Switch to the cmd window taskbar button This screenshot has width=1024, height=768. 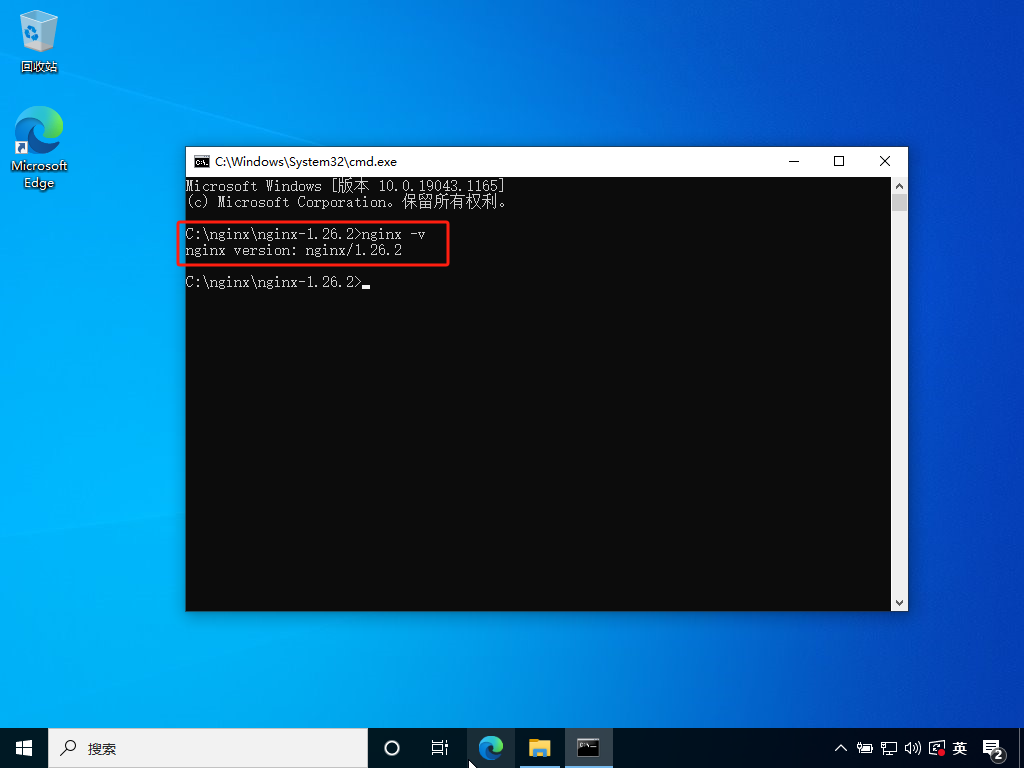point(588,748)
